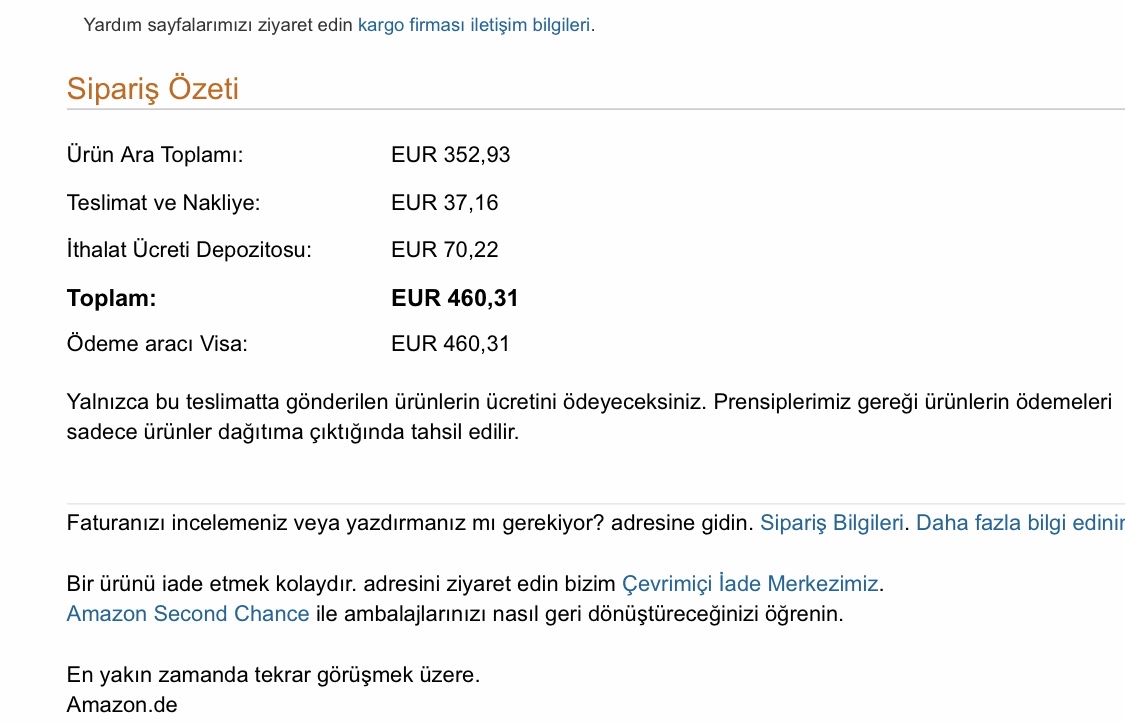Click the Amazon.de signature text
Viewport: 1125px width, 722px height.
tap(122, 705)
